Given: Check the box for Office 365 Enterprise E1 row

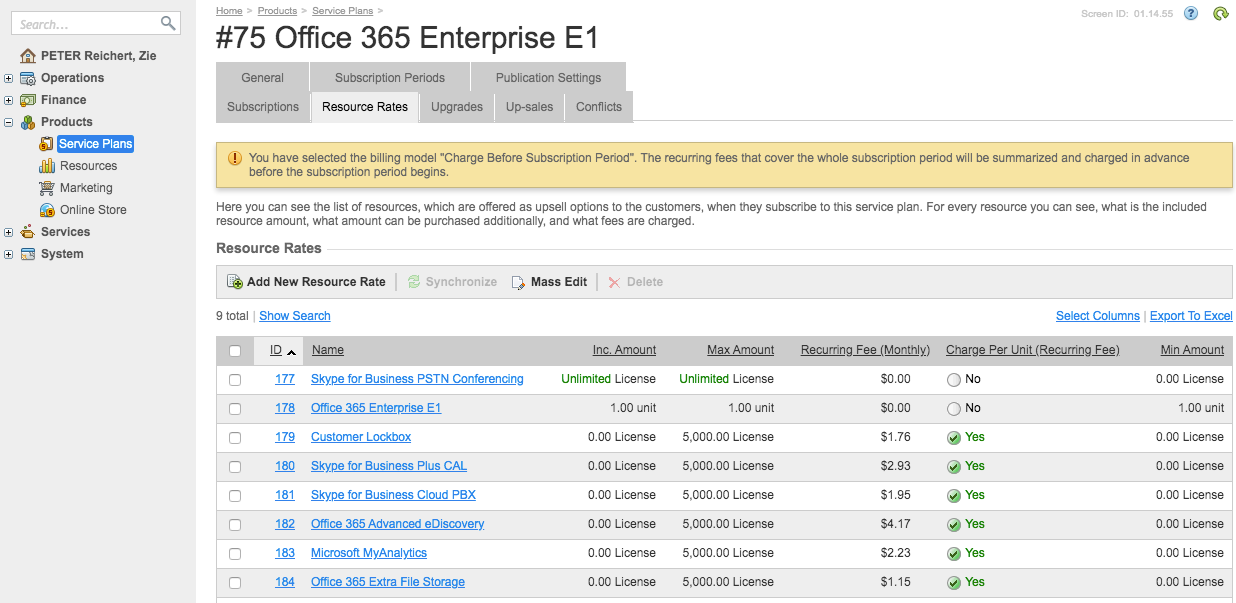Looking at the screenshot, I should tap(235, 409).
